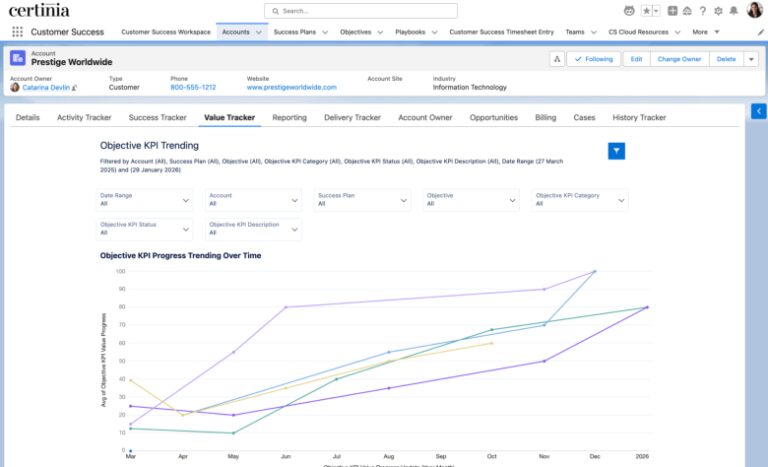Select the Success Tracker tab
This screenshot has height=467, width=768.
[158, 118]
